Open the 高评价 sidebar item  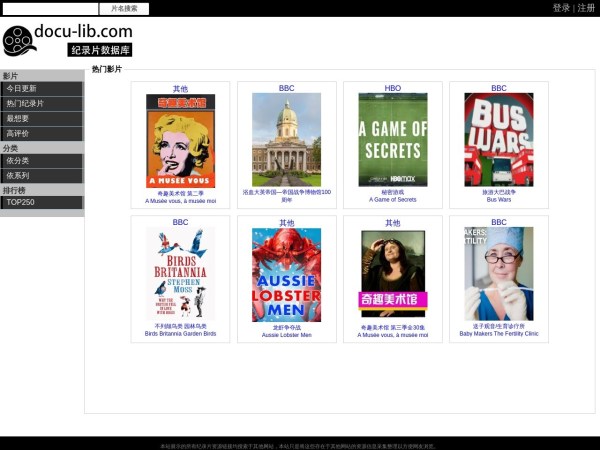pyautogui.click(x=42, y=133)
